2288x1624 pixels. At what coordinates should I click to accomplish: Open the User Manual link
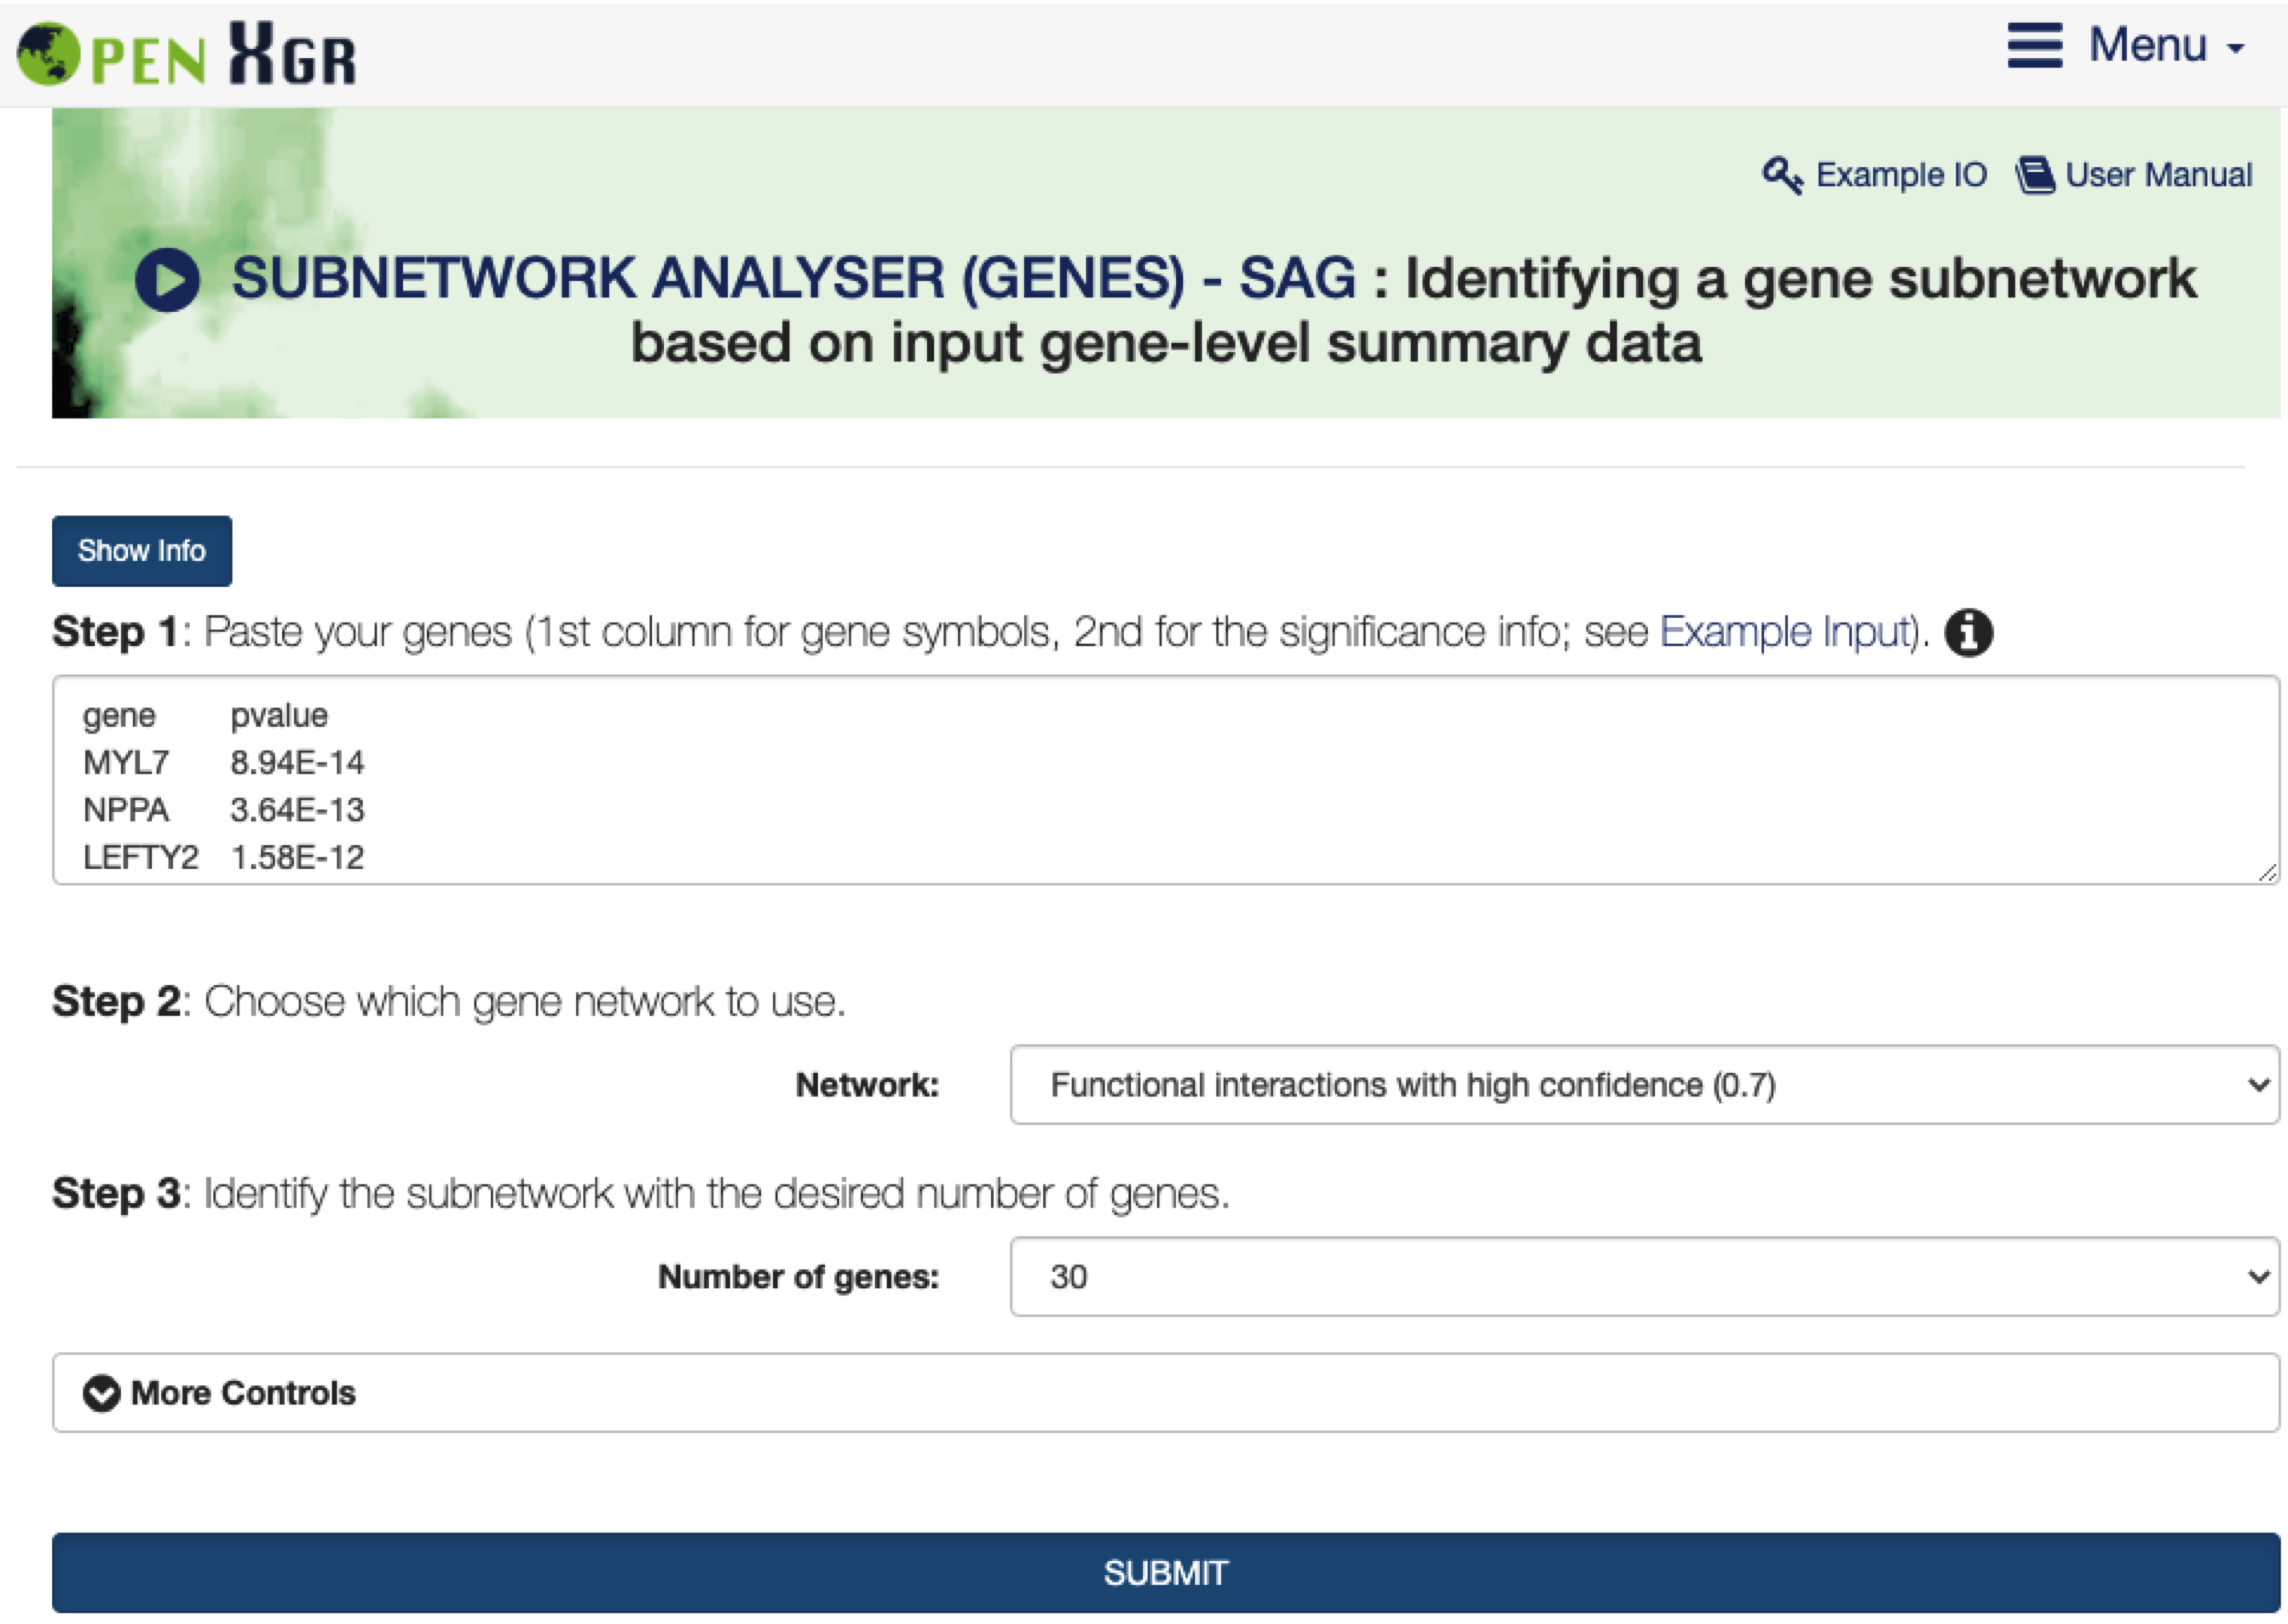point(2158,175)
